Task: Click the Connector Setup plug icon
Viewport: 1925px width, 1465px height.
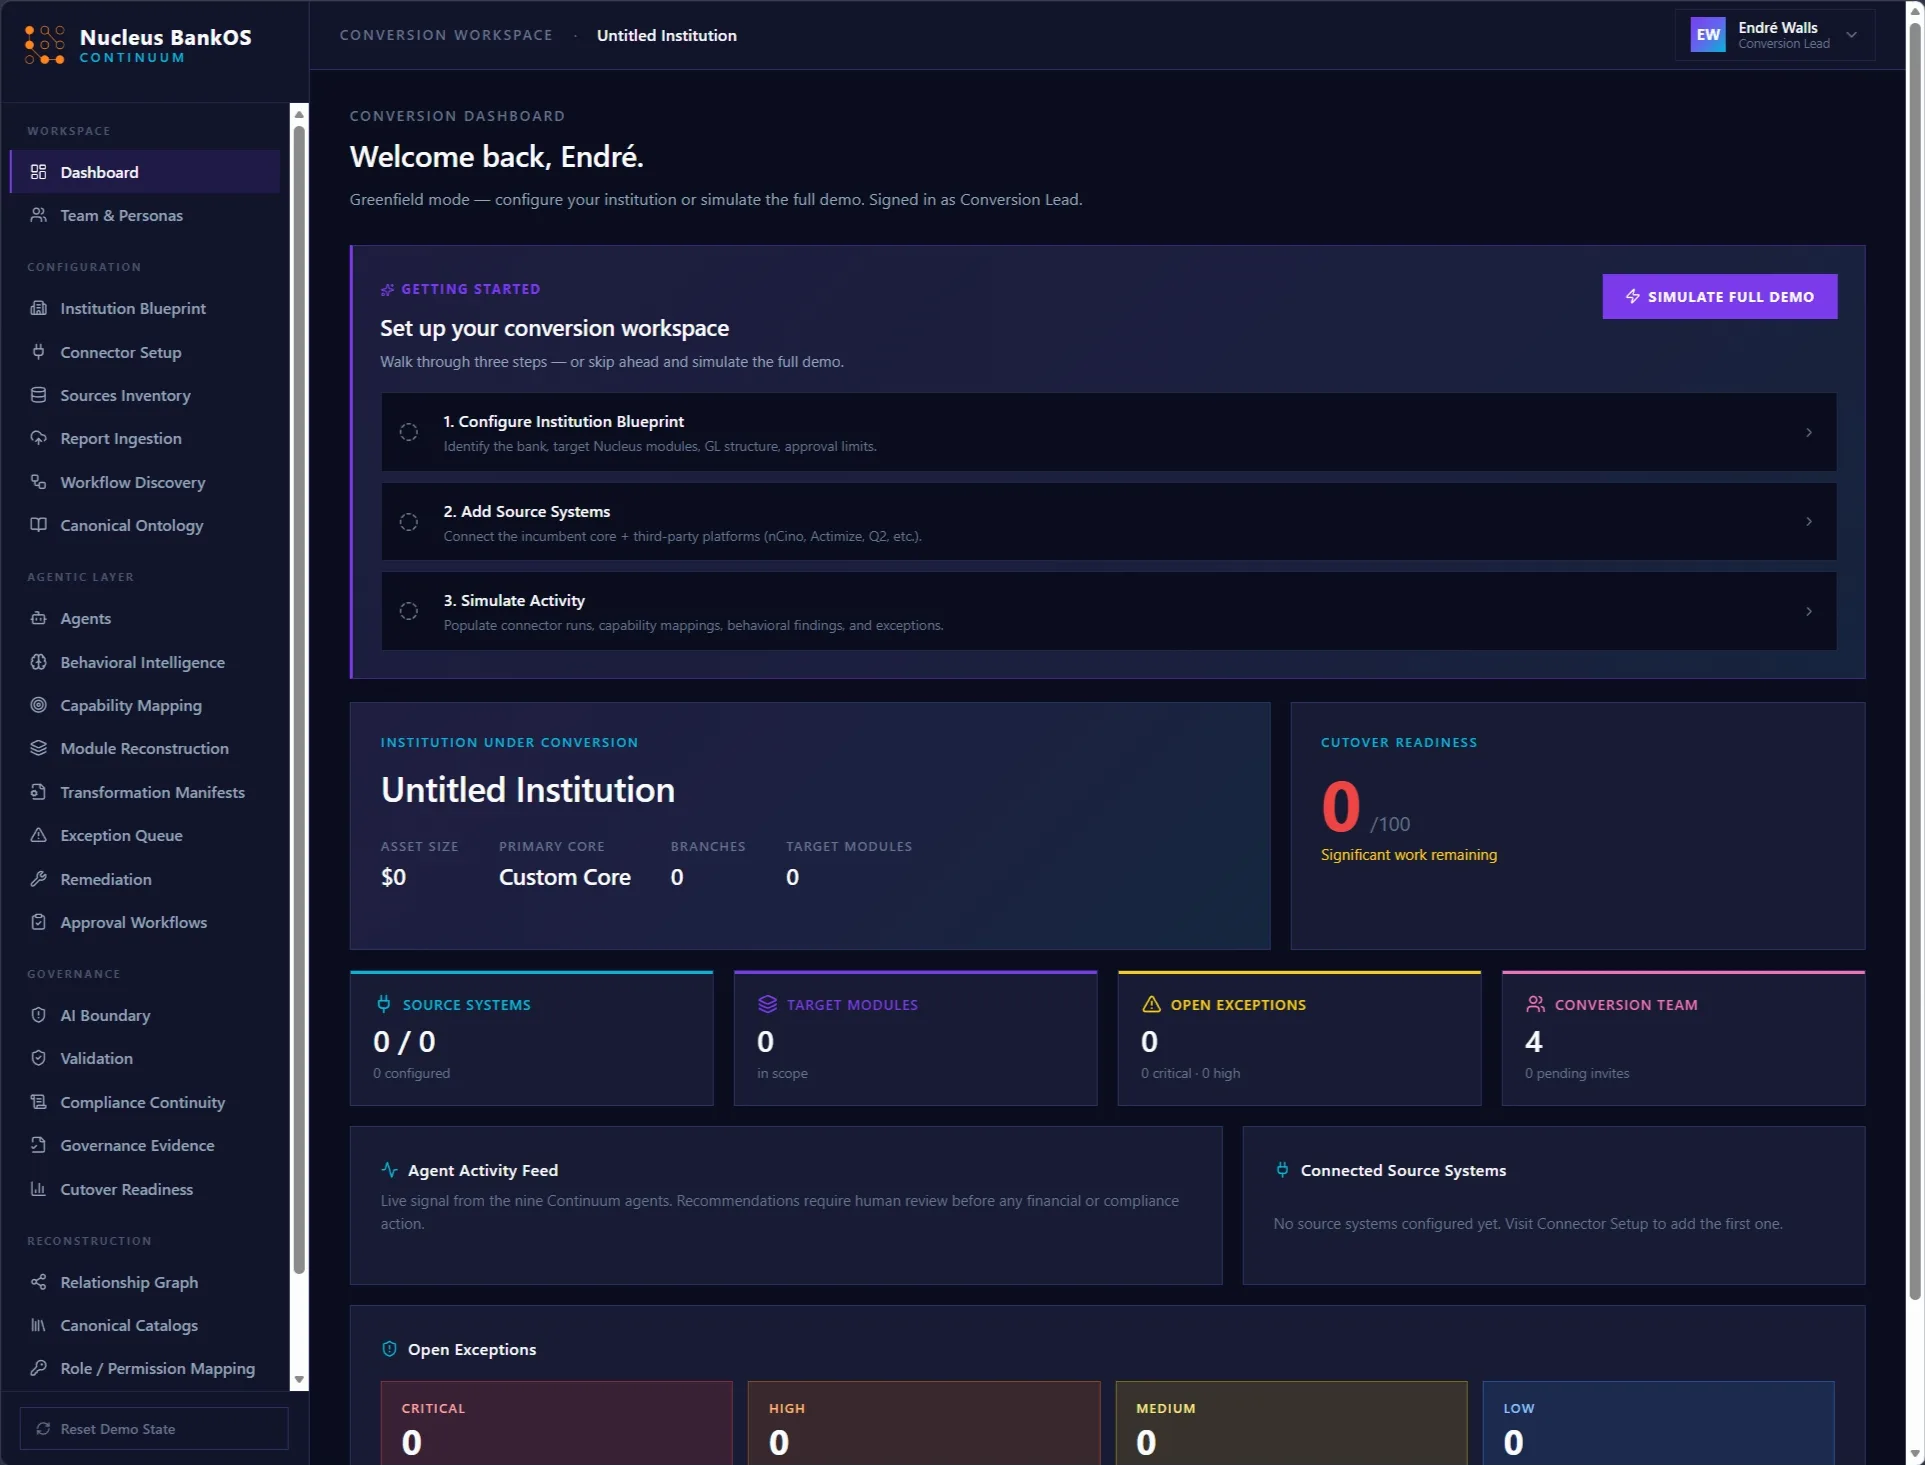Action: pos(38,352)
